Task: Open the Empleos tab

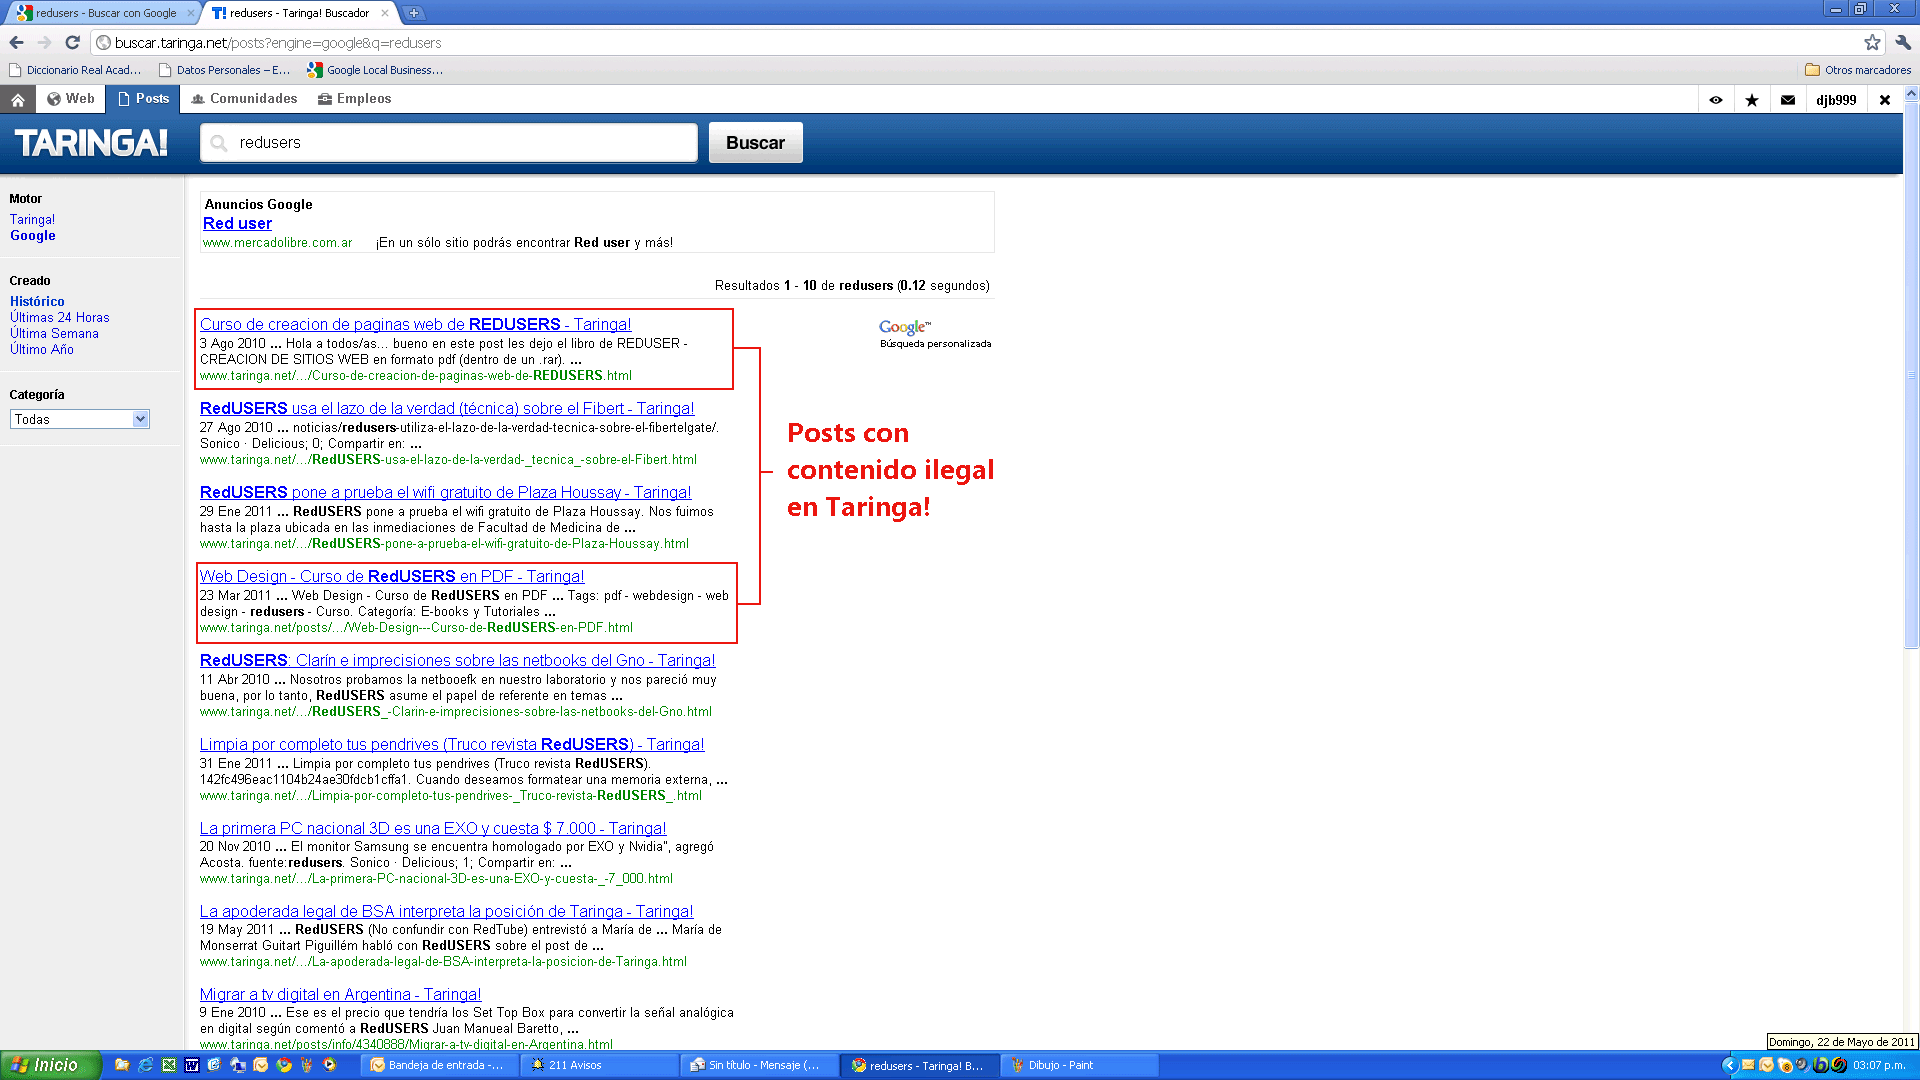Action: (x=354, y=99)
